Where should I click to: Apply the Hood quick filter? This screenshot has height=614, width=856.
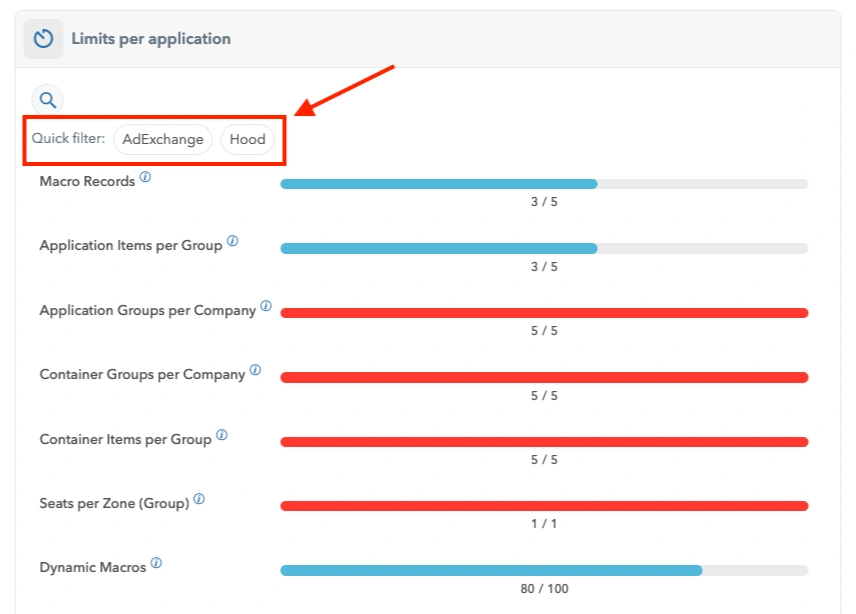247,139
